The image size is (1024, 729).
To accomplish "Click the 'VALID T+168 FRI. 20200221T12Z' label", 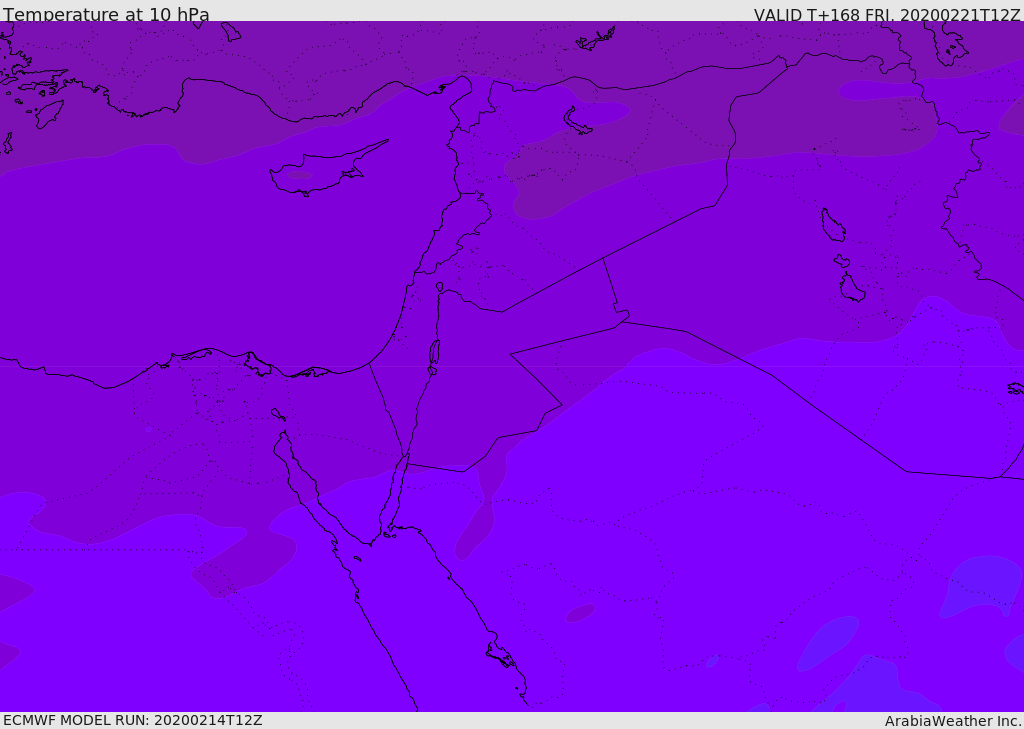I will click(x=886, y=15).
